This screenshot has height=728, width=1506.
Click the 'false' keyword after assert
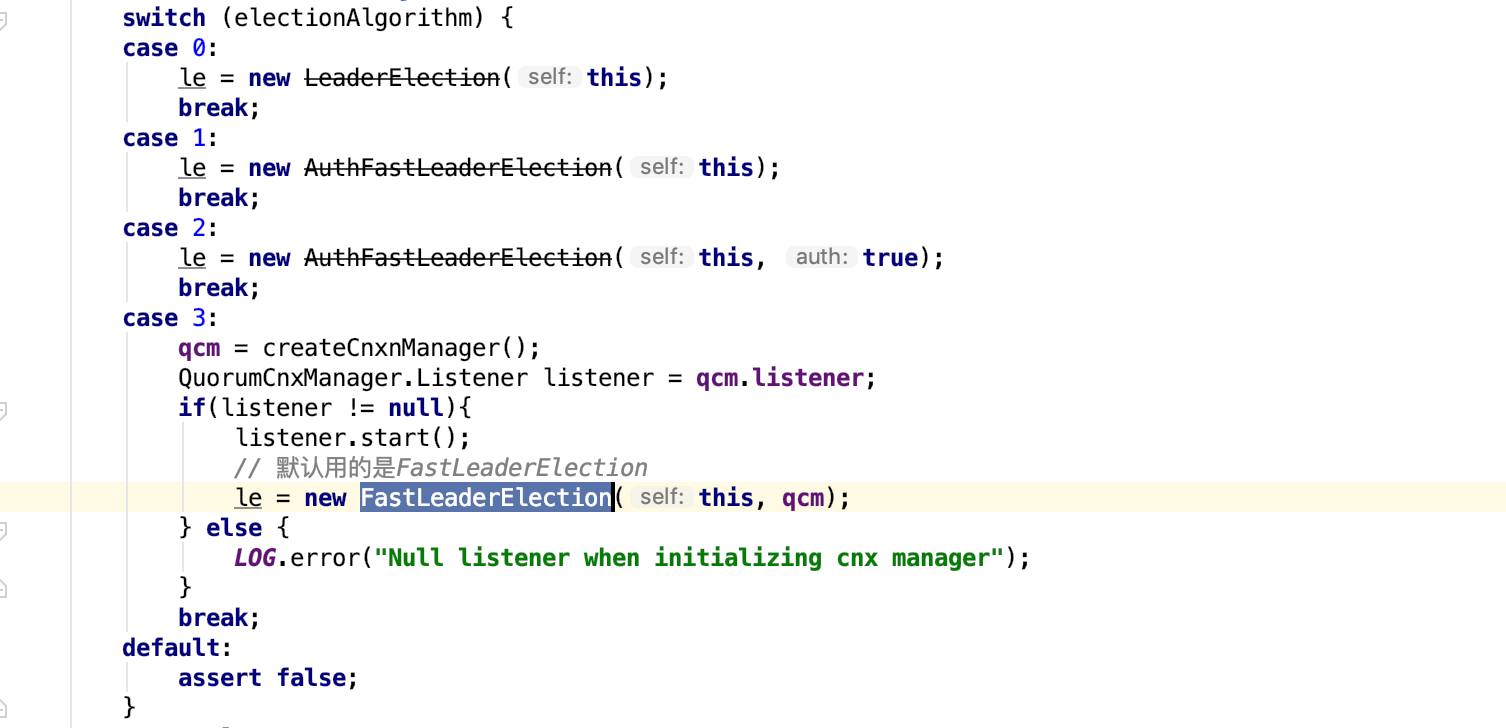pos(311,677)
